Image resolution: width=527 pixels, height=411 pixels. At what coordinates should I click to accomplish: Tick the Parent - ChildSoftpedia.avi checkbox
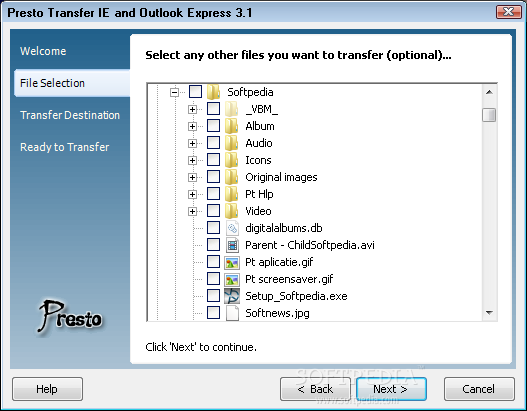click(x=213, y=245)
